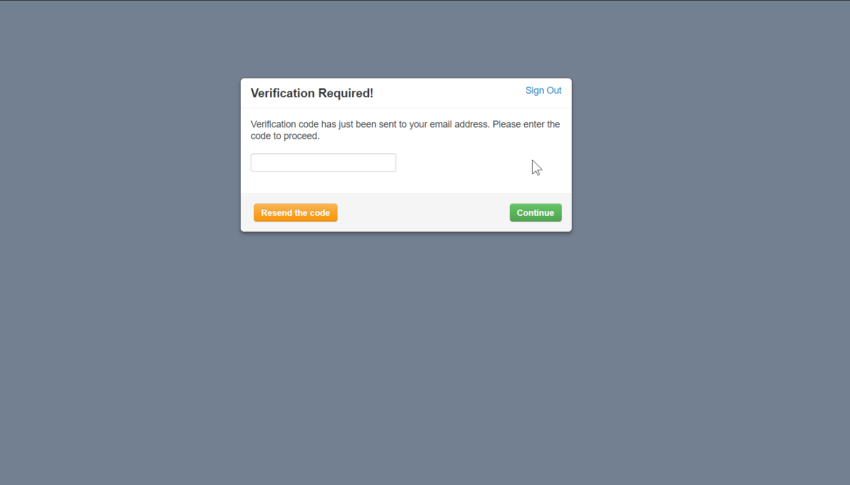Click the orange Resend the code button

[295, 212]
